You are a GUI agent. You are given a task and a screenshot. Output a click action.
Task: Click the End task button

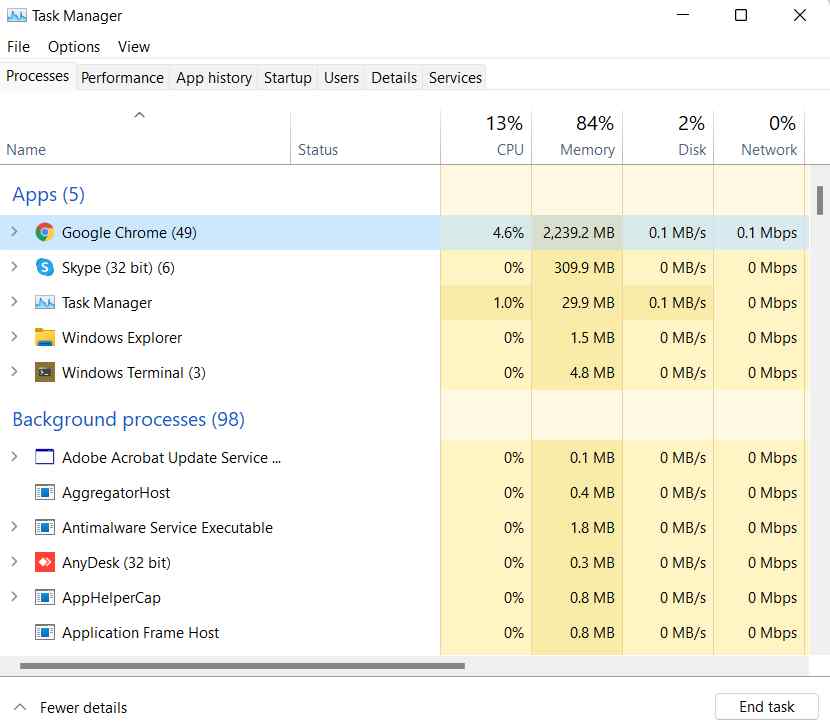[x=766, y=706]
